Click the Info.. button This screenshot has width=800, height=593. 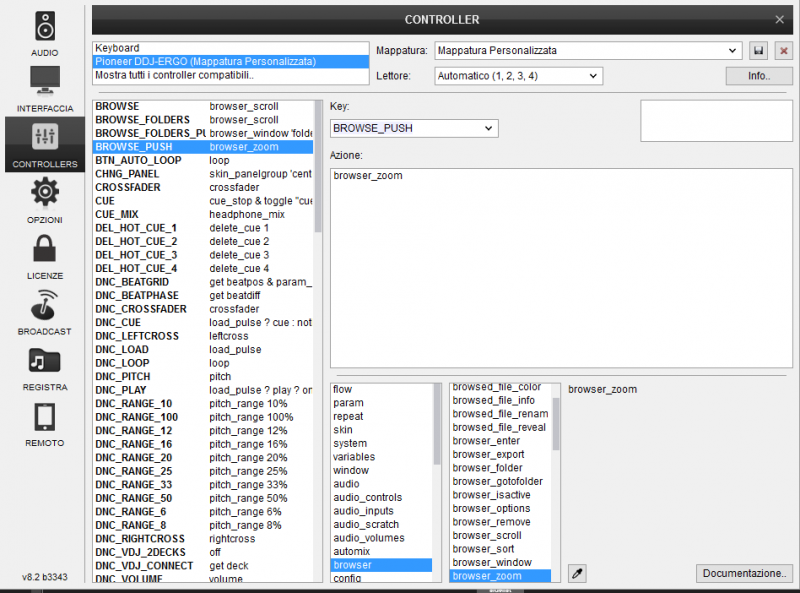click(759, 76)
